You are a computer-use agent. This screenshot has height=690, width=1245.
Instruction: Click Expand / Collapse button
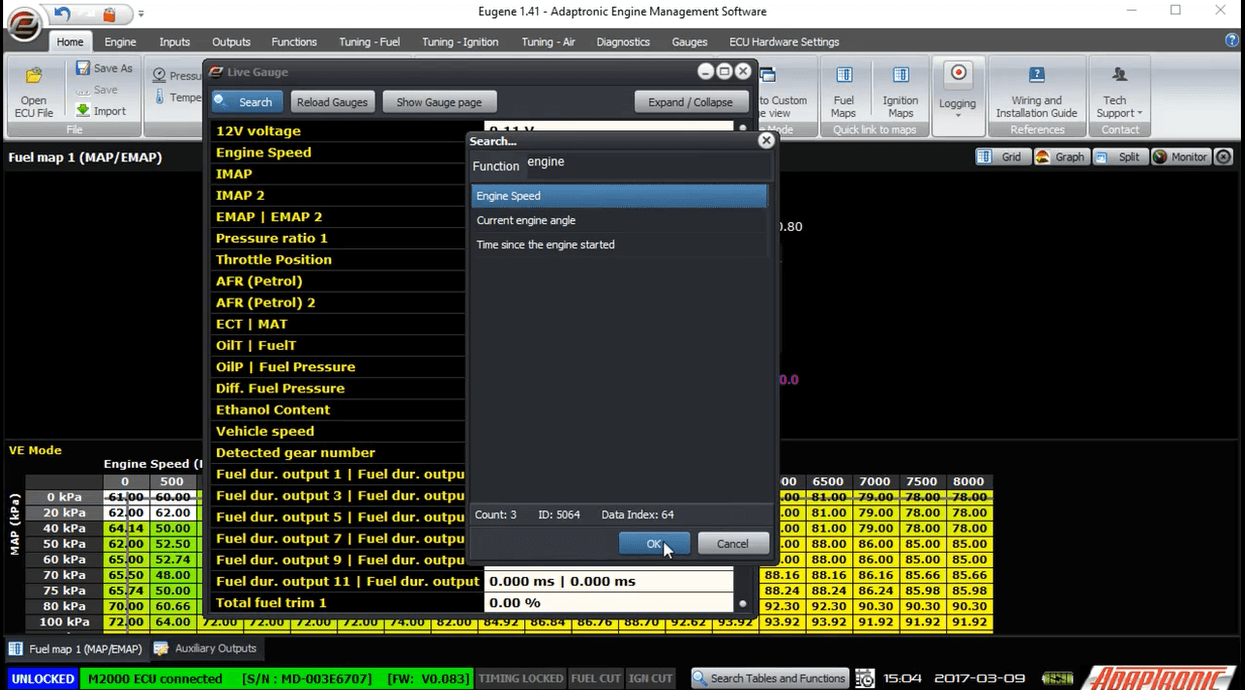point(691,102)
